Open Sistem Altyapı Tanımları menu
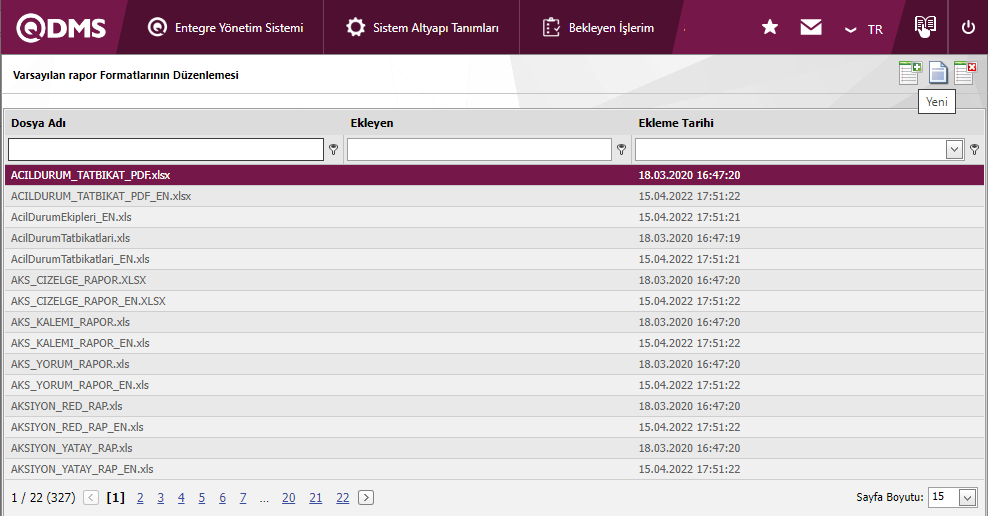The image size is (988, 516). [x=422, y=28]
